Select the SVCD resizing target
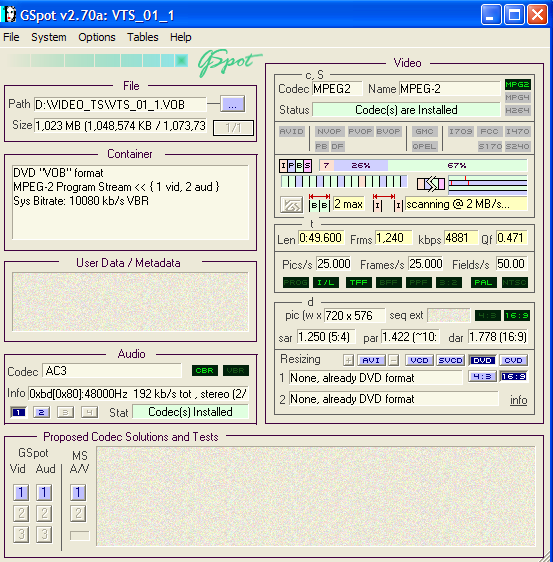The height and width of the screenshot is (562, 553). click(x=450, y=360)
